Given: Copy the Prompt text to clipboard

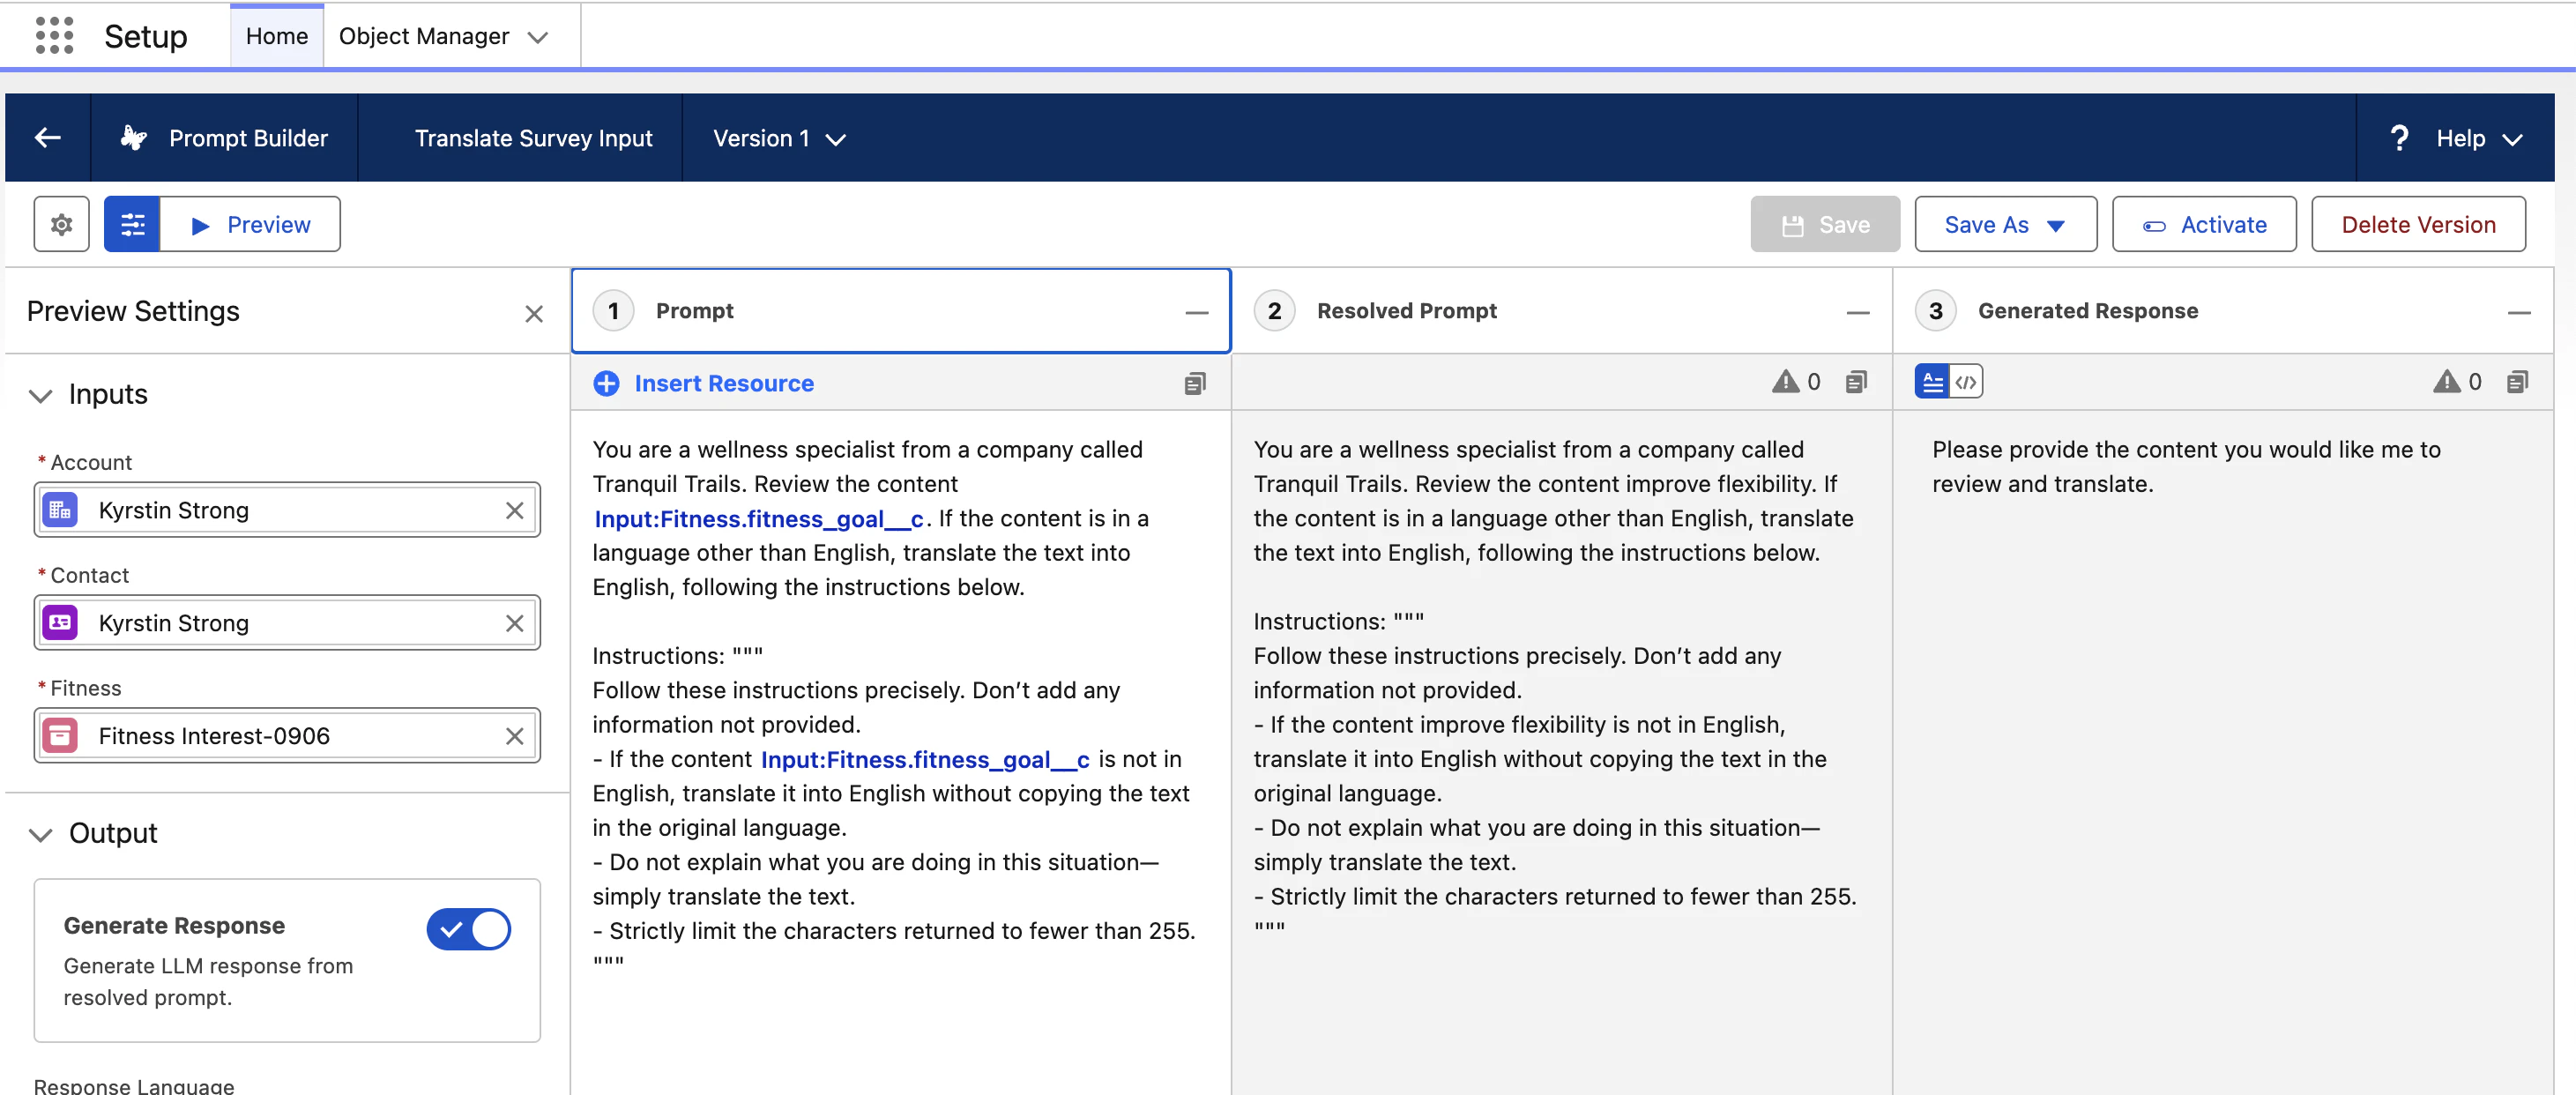Looking at the screenshot, I should click(x=1195, y=383).
